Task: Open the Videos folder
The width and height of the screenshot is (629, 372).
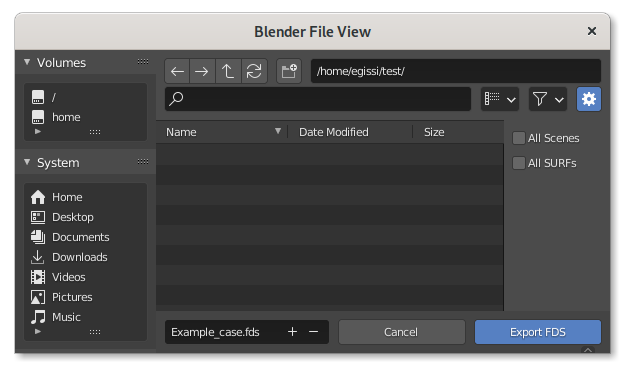Action: pos(85,277)
